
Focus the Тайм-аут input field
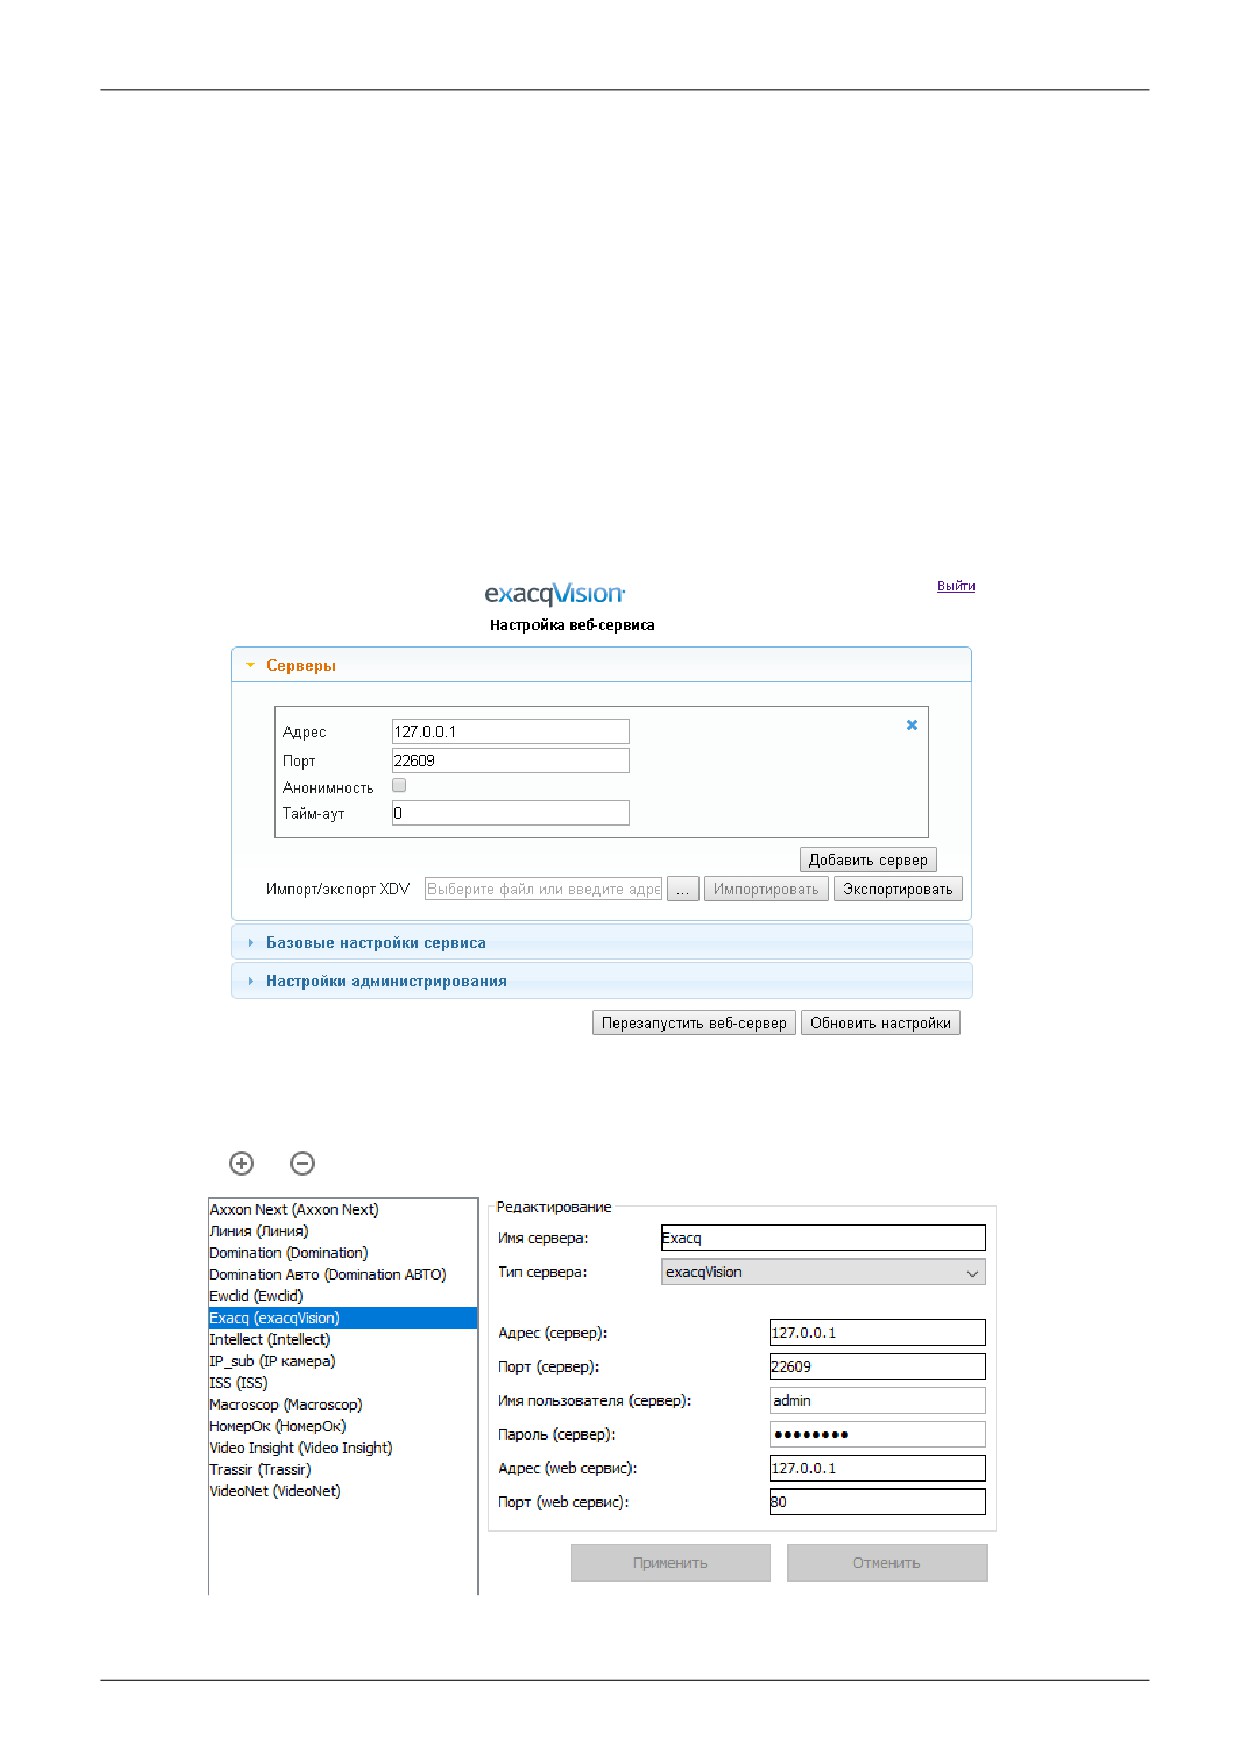coord(511,813)
